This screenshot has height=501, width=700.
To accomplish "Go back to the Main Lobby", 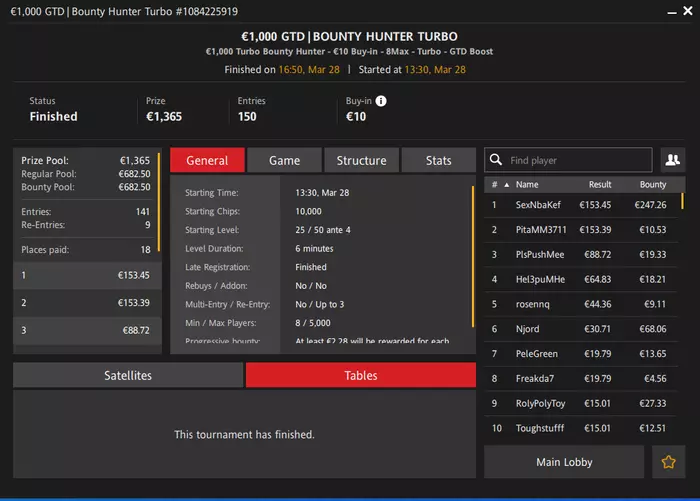I will click(x=564, y=462).
